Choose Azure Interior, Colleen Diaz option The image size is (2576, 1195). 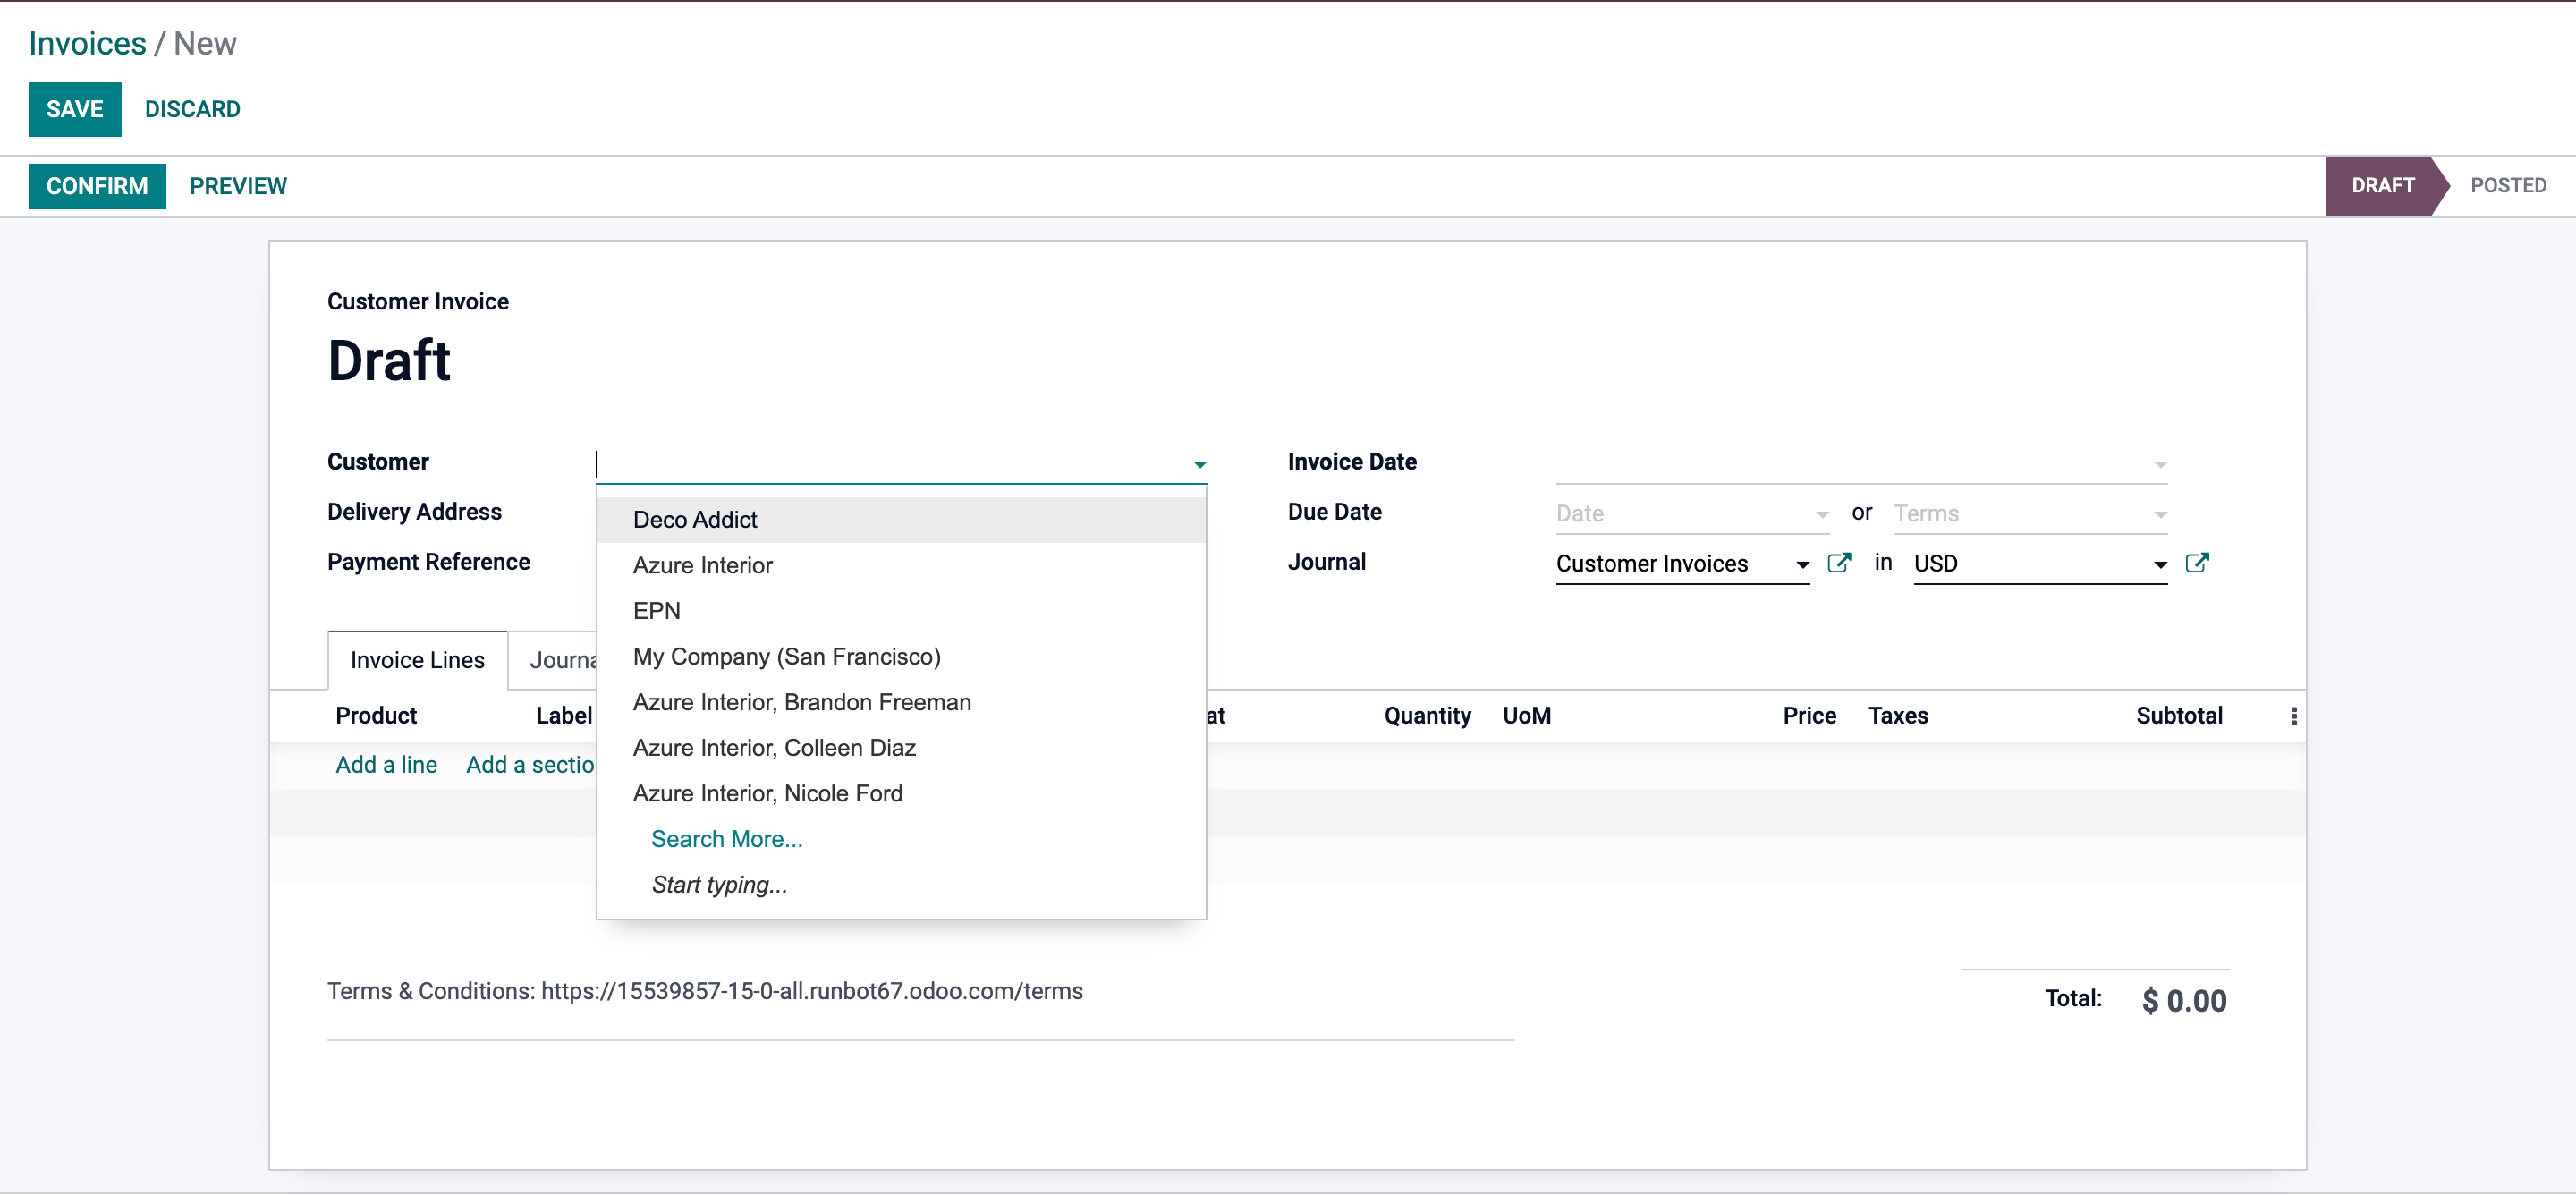click(x=774, y=748)
